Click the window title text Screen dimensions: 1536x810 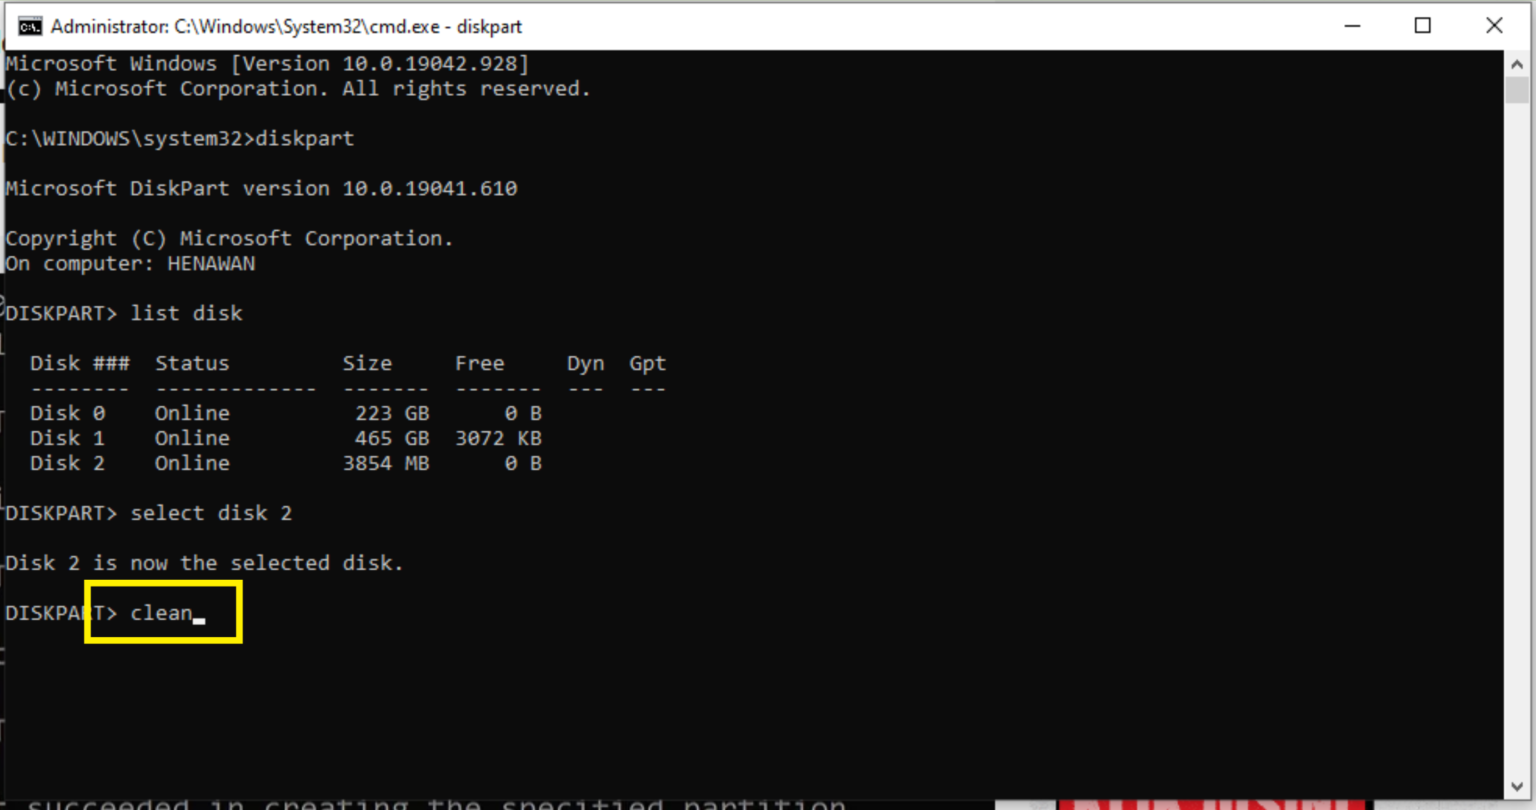tap(286, 26)
